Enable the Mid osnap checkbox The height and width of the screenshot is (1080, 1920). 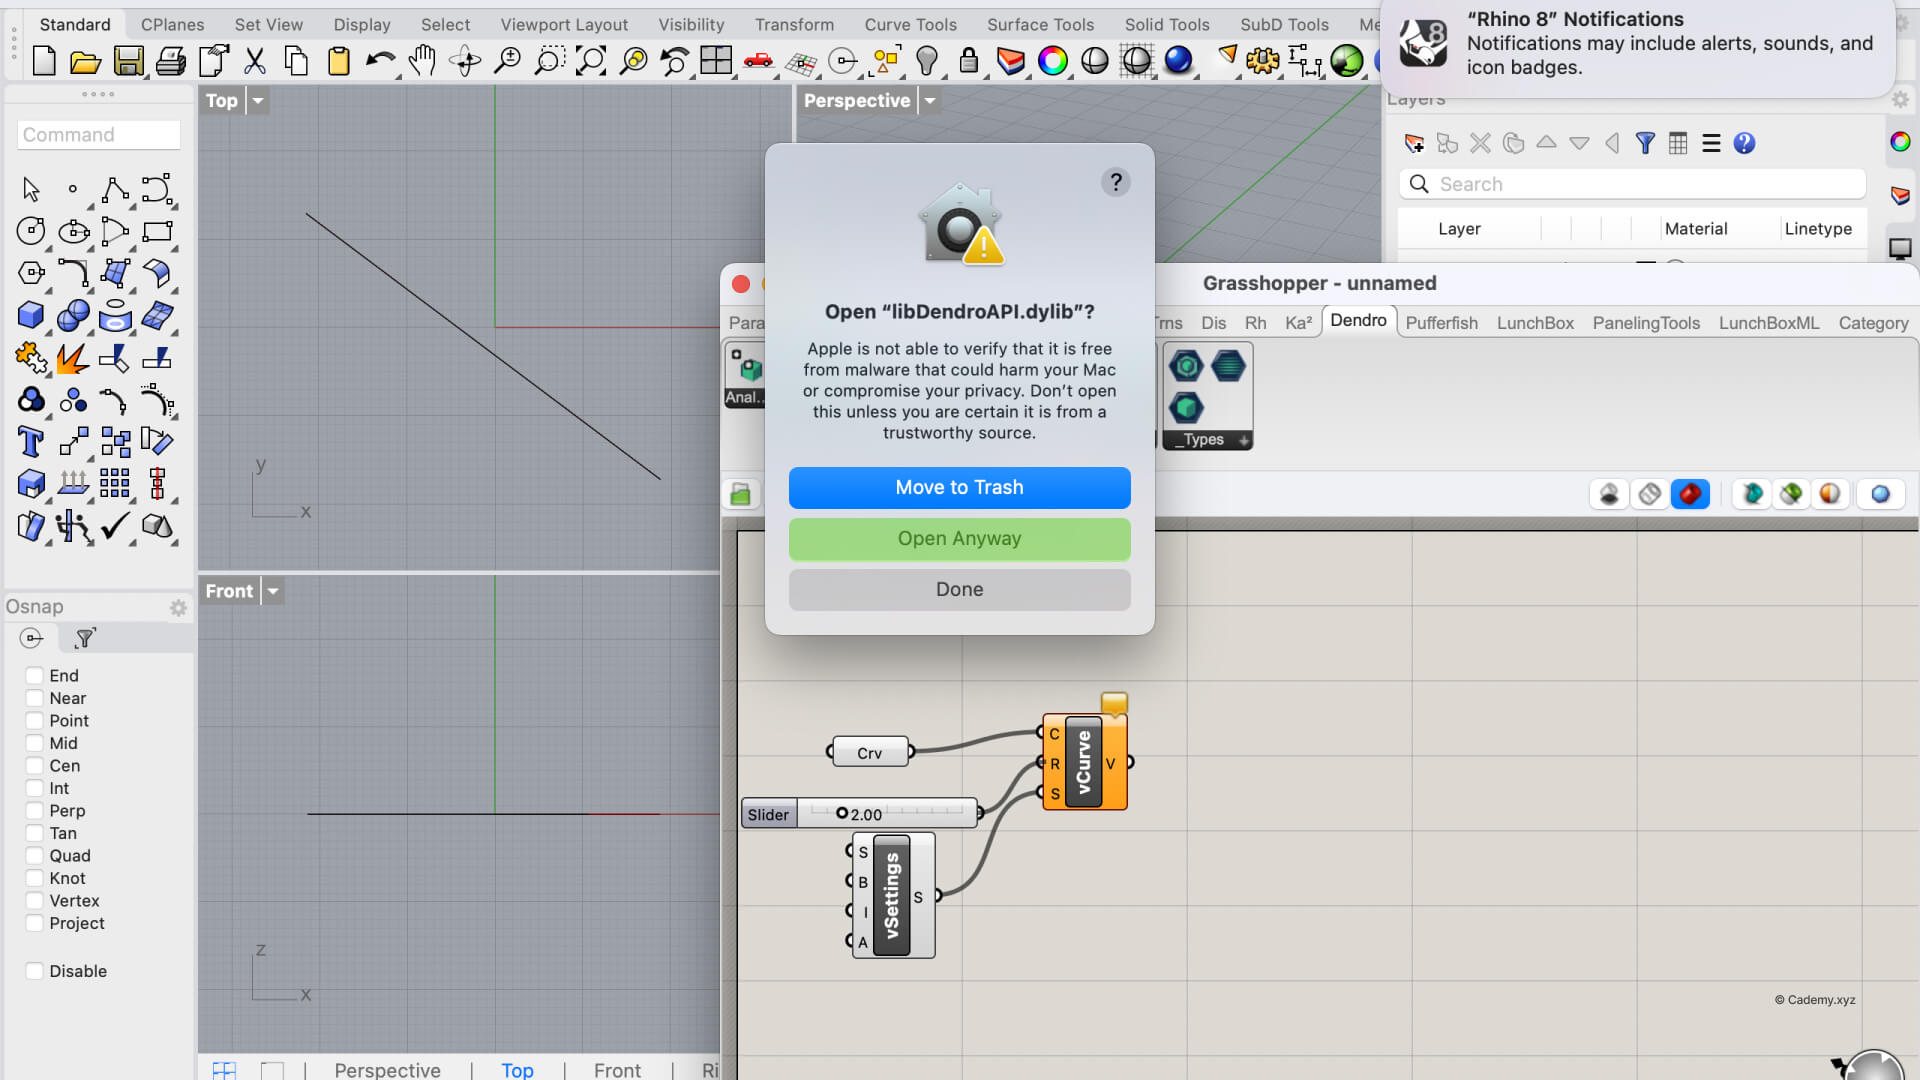34,743
